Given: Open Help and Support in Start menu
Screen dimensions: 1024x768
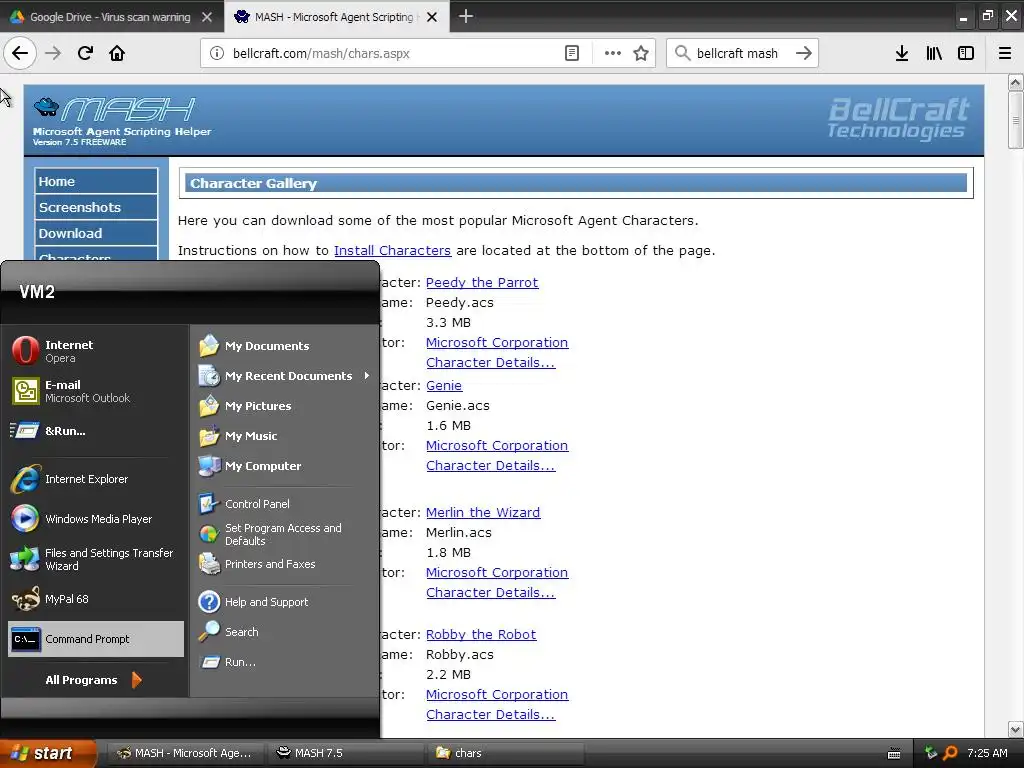Looking at the screenshot, I should [283, 602].
